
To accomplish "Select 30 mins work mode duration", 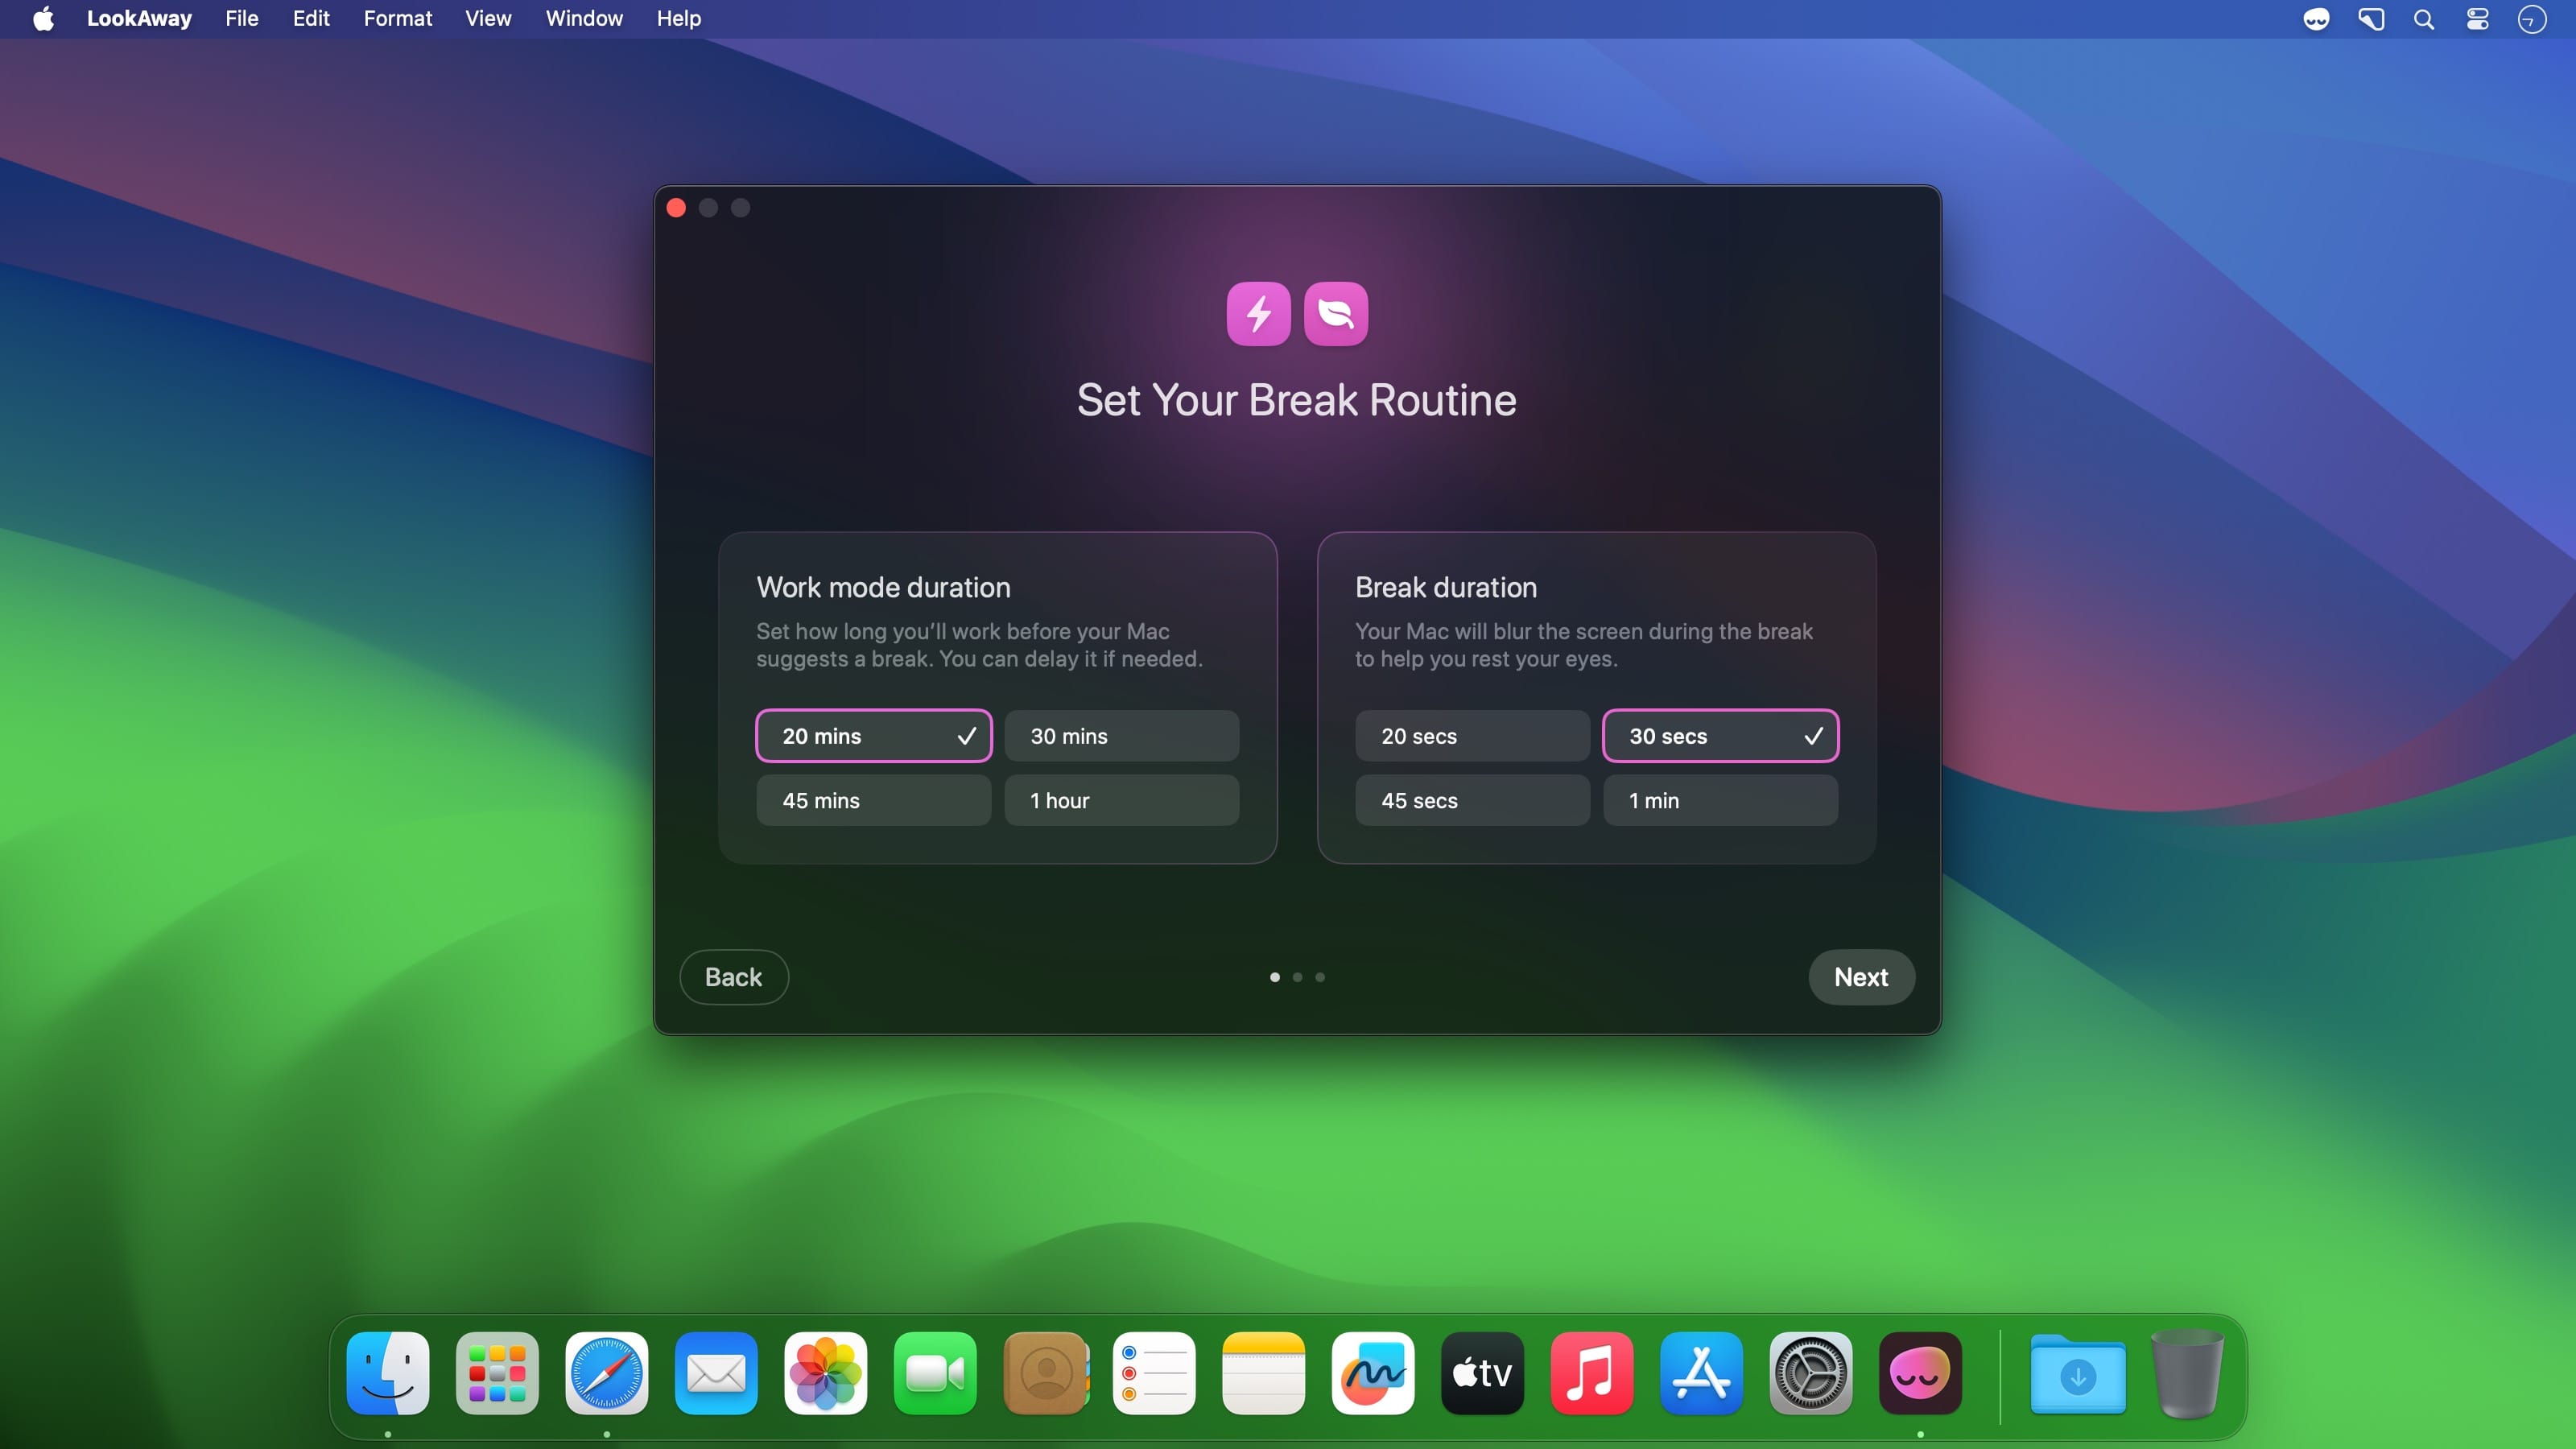I will click(1121, 736).
